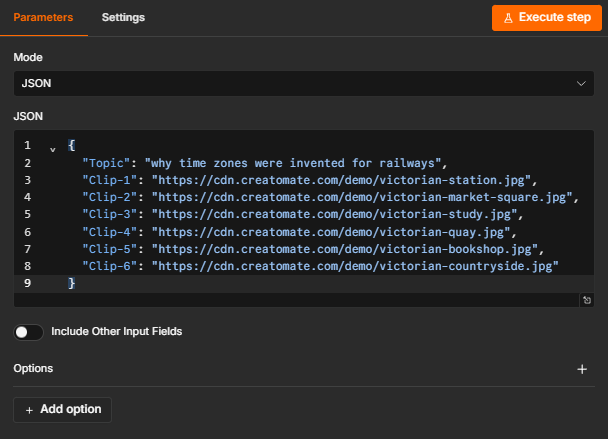The height and width of the screenshot is (439, 608).
Task: Open the Settings tab
Action: [x=123, y=17]
